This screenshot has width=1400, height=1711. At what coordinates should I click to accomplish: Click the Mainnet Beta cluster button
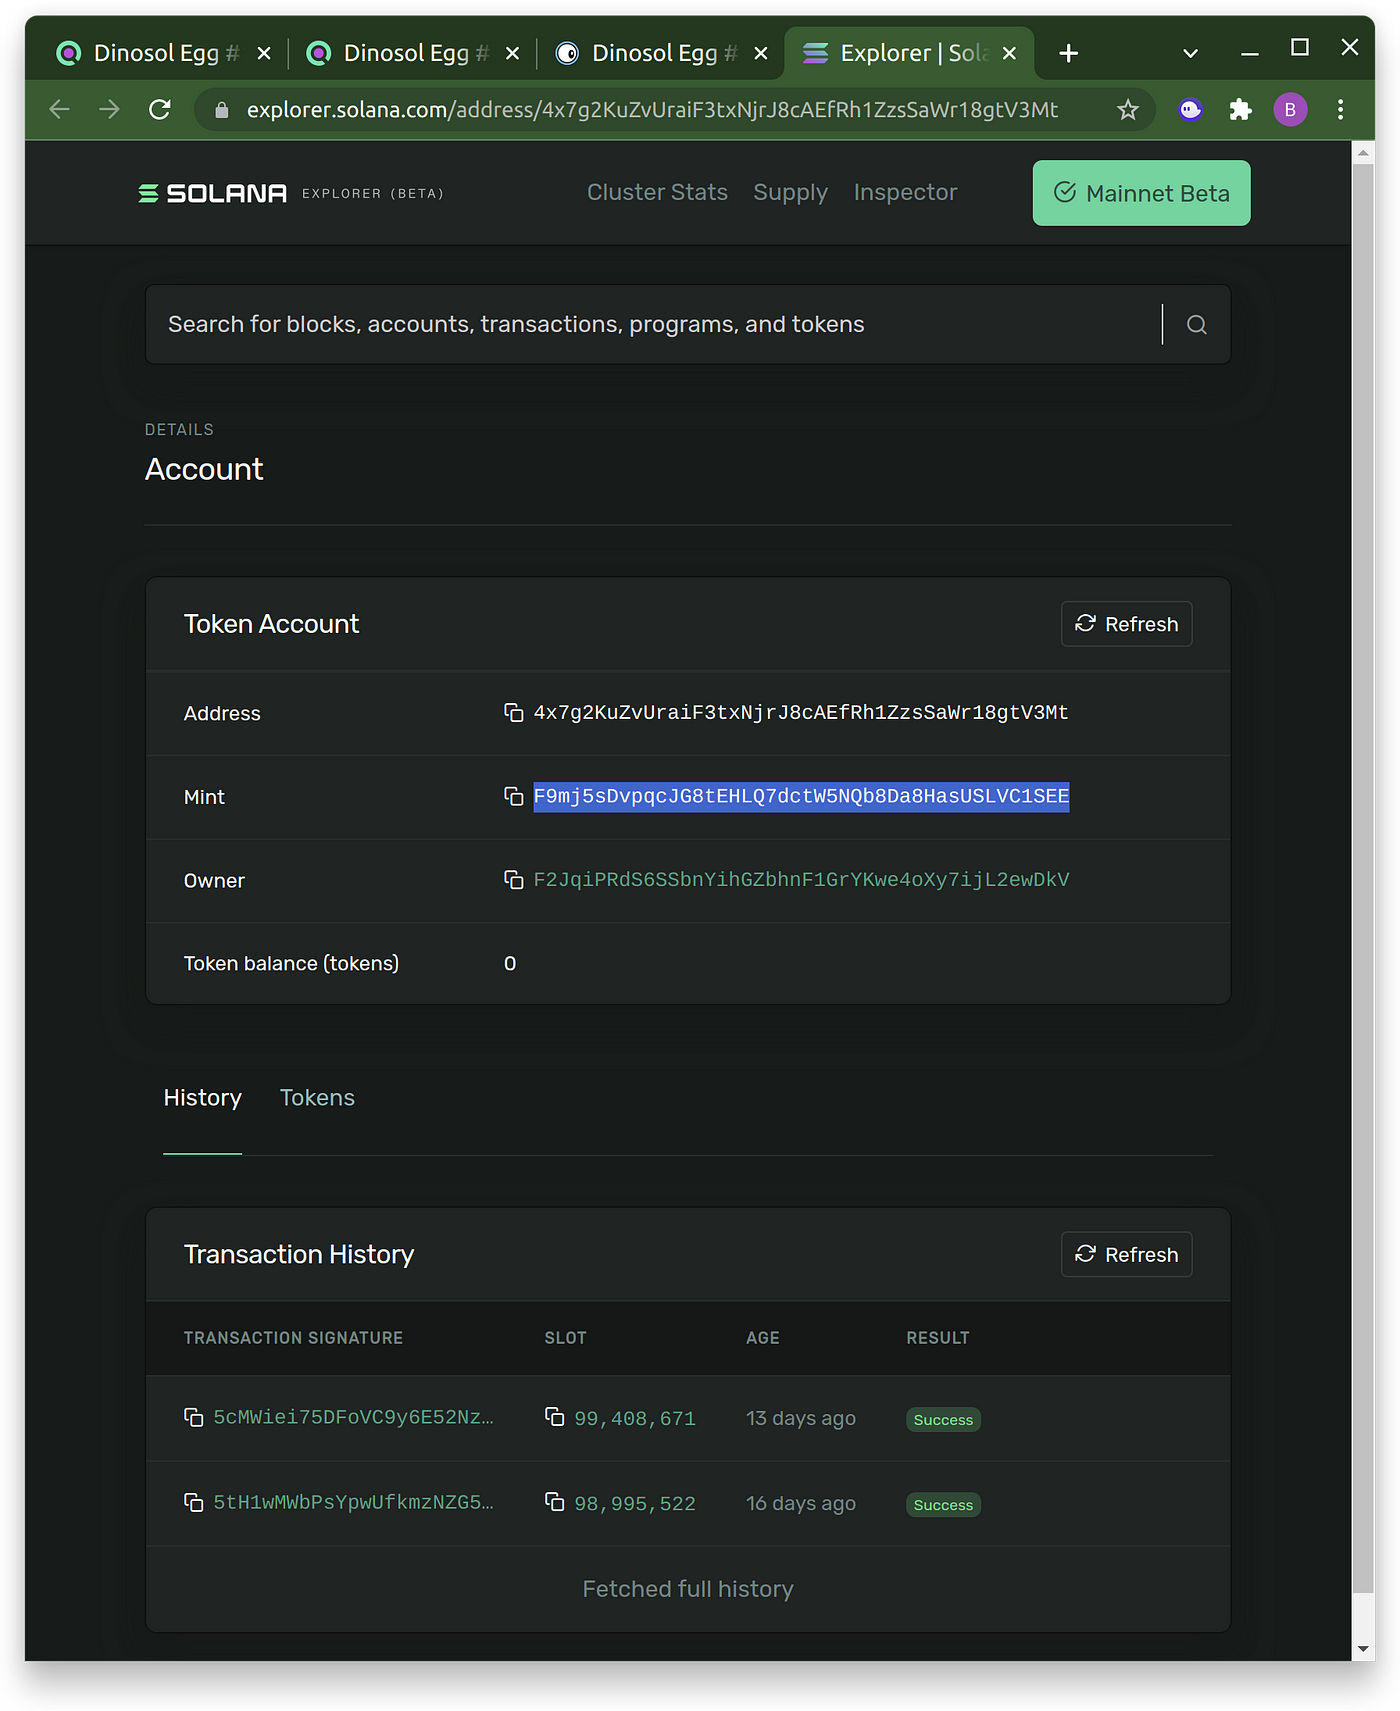tap(1141, 193)
